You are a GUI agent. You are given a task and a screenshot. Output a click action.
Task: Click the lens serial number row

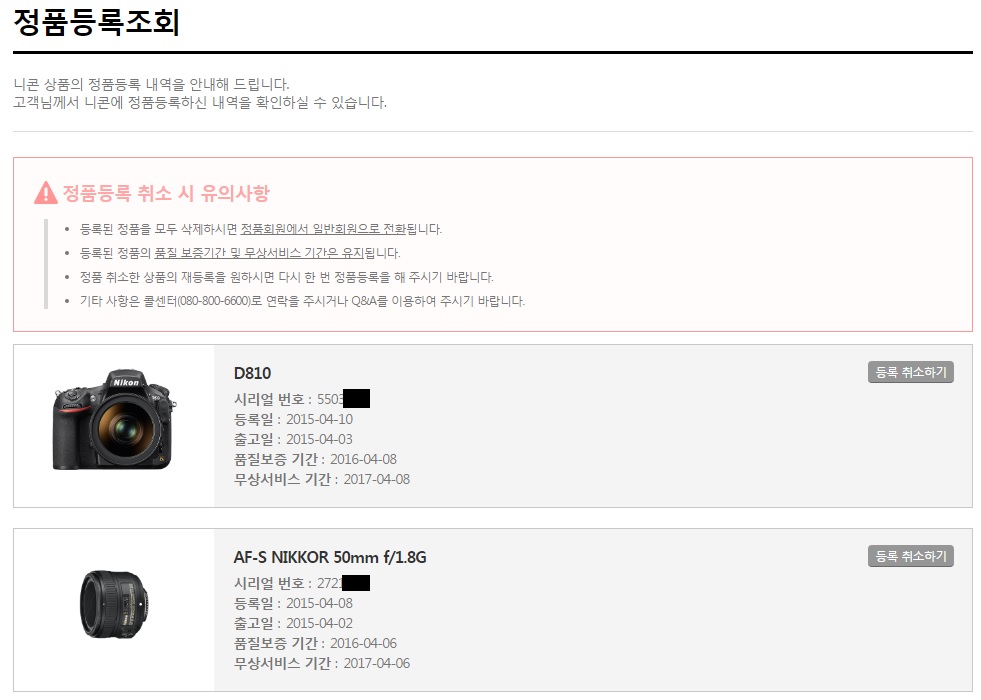(x=302, y=583)
